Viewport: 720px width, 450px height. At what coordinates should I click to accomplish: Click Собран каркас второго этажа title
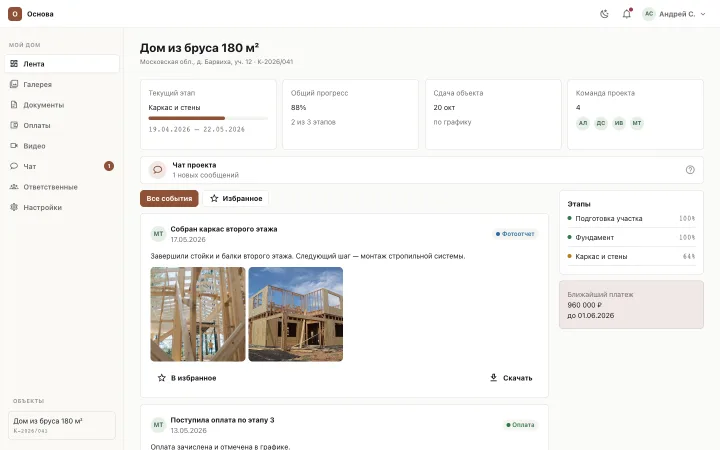coord(224,229)
